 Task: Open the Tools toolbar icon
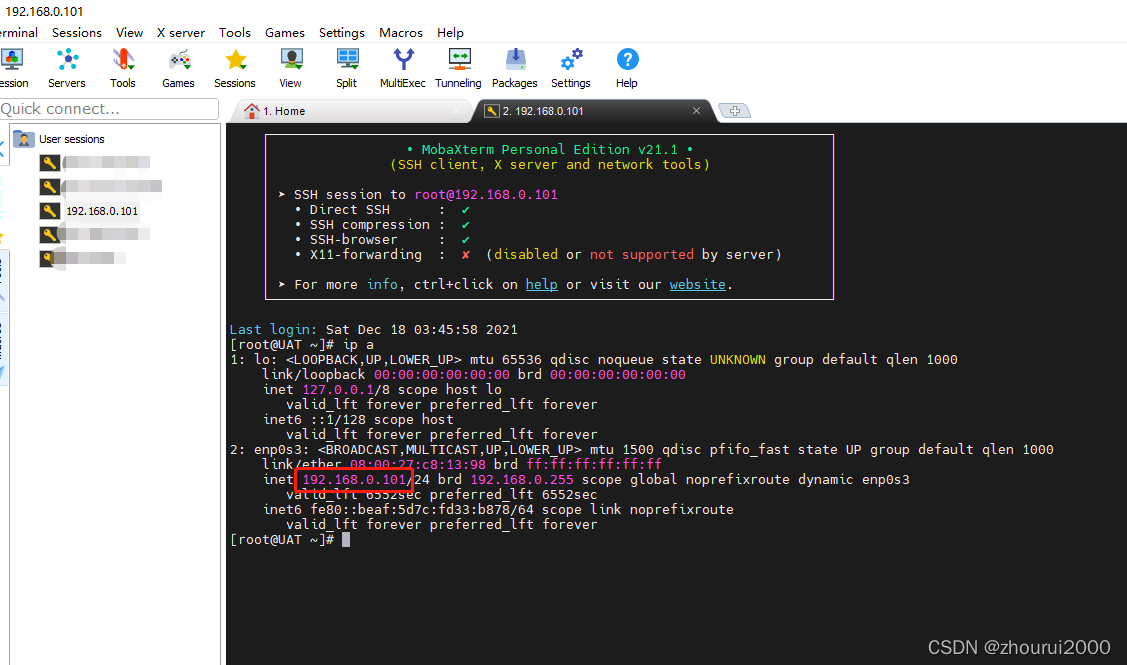[x=123, y=60]
